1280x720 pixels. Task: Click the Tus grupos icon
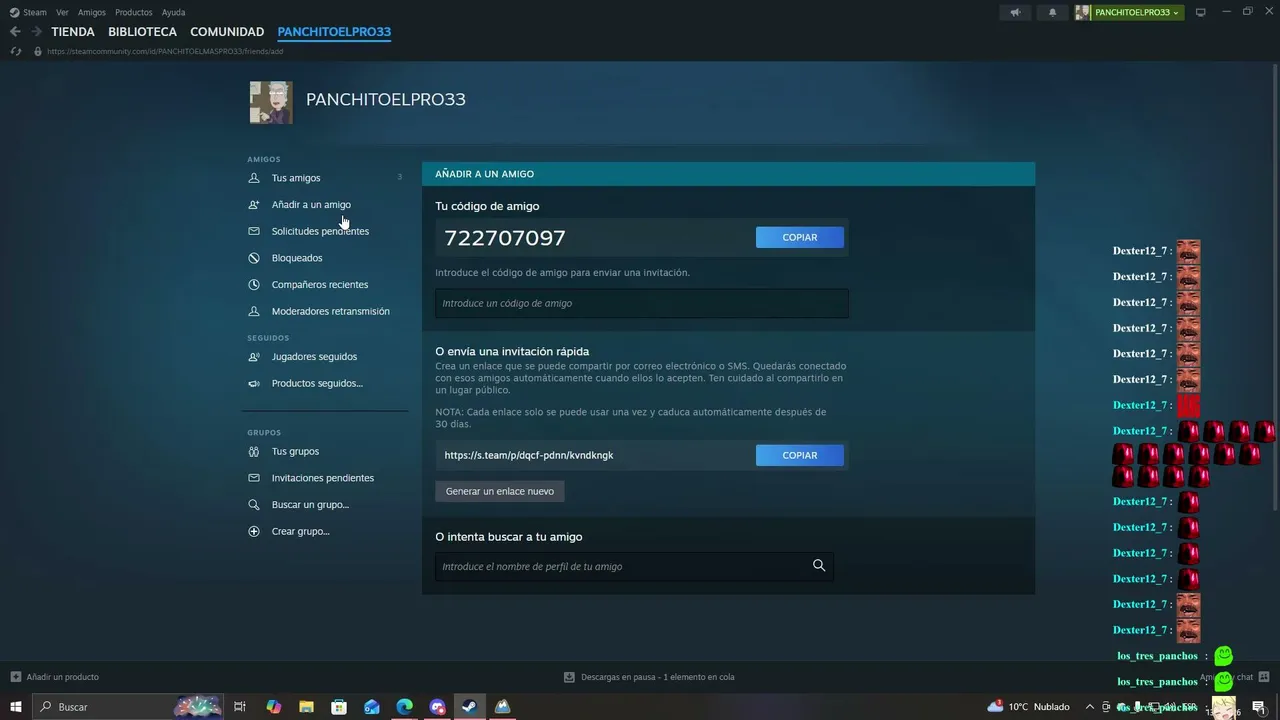coord(254,451)
